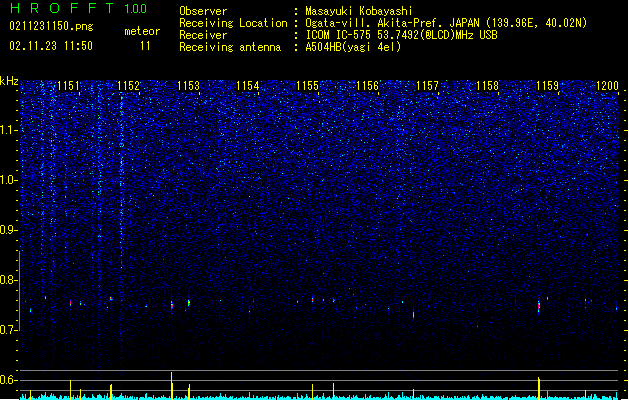Screen dimensions: 629x400
Task: Click the meteor count value 11
Action: pos(145,46)
